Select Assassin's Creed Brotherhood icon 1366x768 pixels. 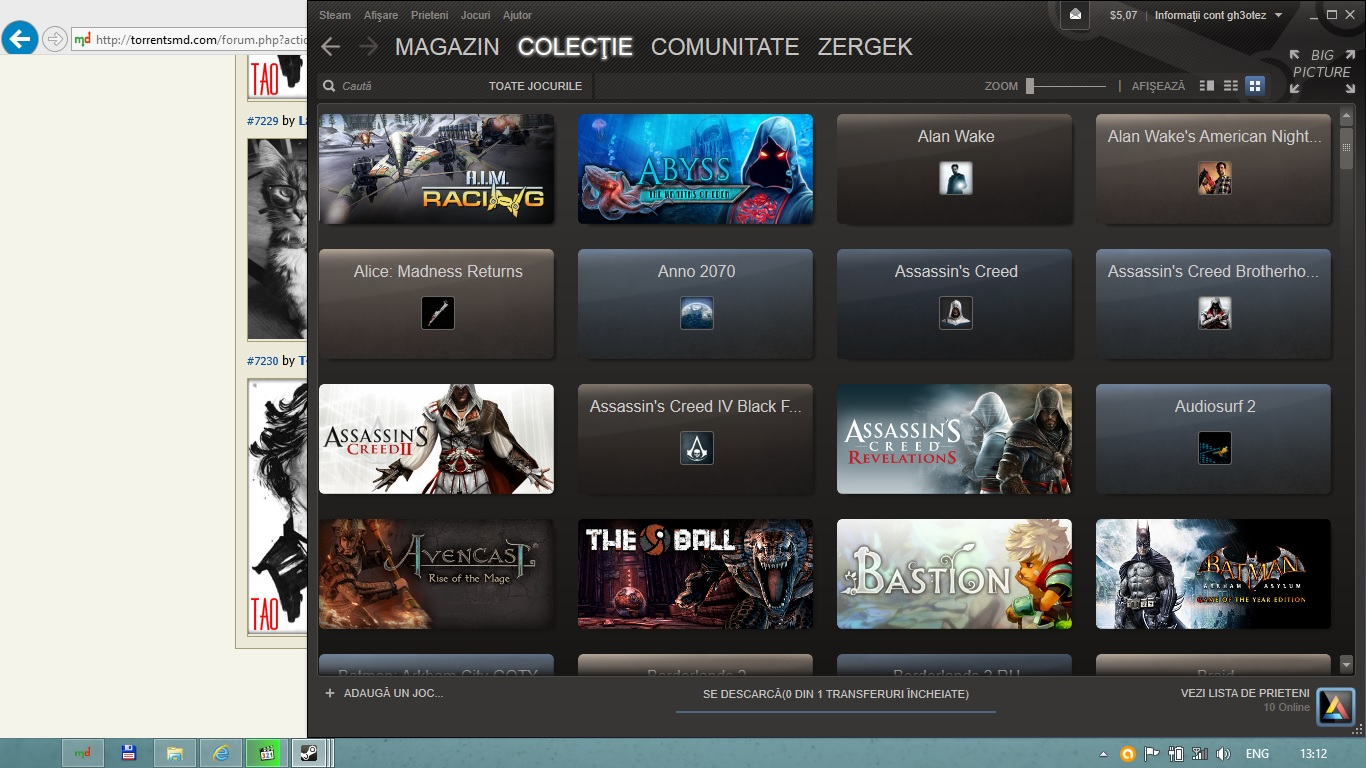click(x=1214, y=313)
